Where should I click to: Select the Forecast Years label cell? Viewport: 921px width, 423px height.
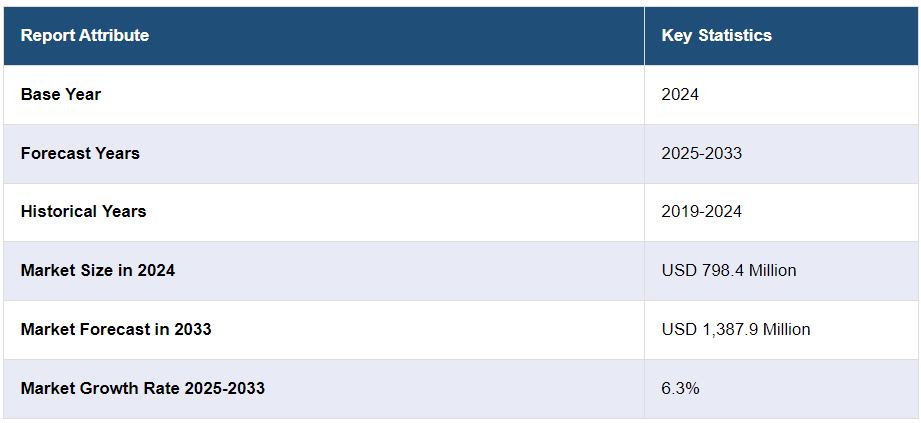tap(80, 153)
